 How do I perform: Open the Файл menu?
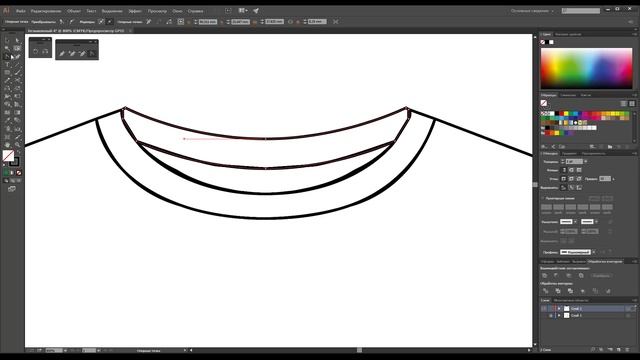[x=20, y=11]
